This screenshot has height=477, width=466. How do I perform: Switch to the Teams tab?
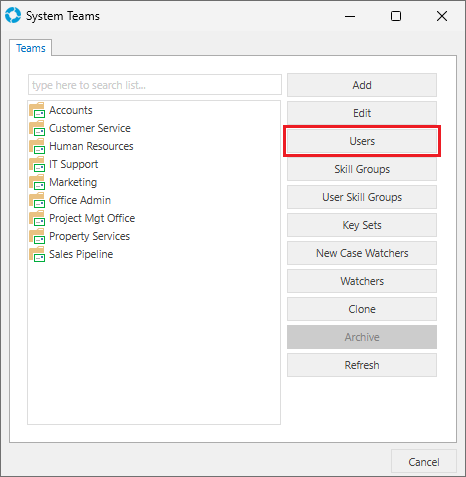(31, 48)
